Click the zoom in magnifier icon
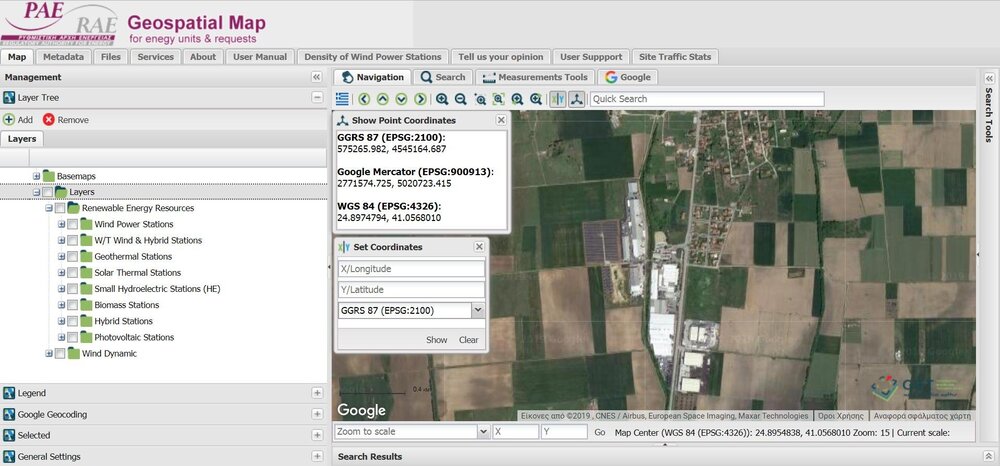Image resolution: width=1000 pixels, height=466 pixels. 442,99
